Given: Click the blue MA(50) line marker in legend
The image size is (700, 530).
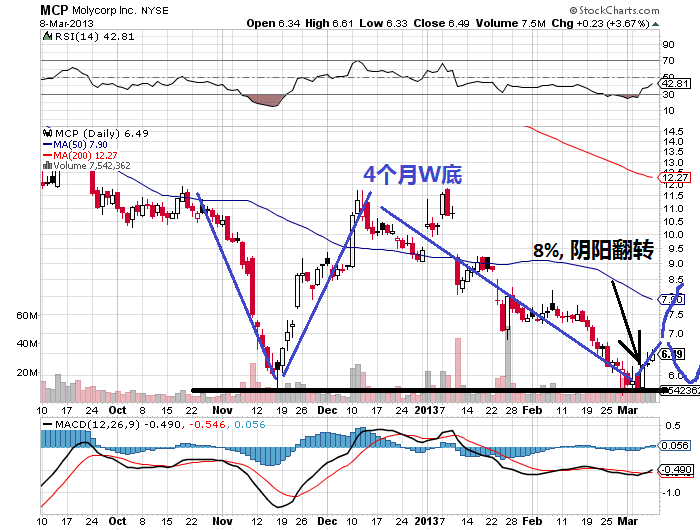Looking at the screenshot, I should (47, 145).
